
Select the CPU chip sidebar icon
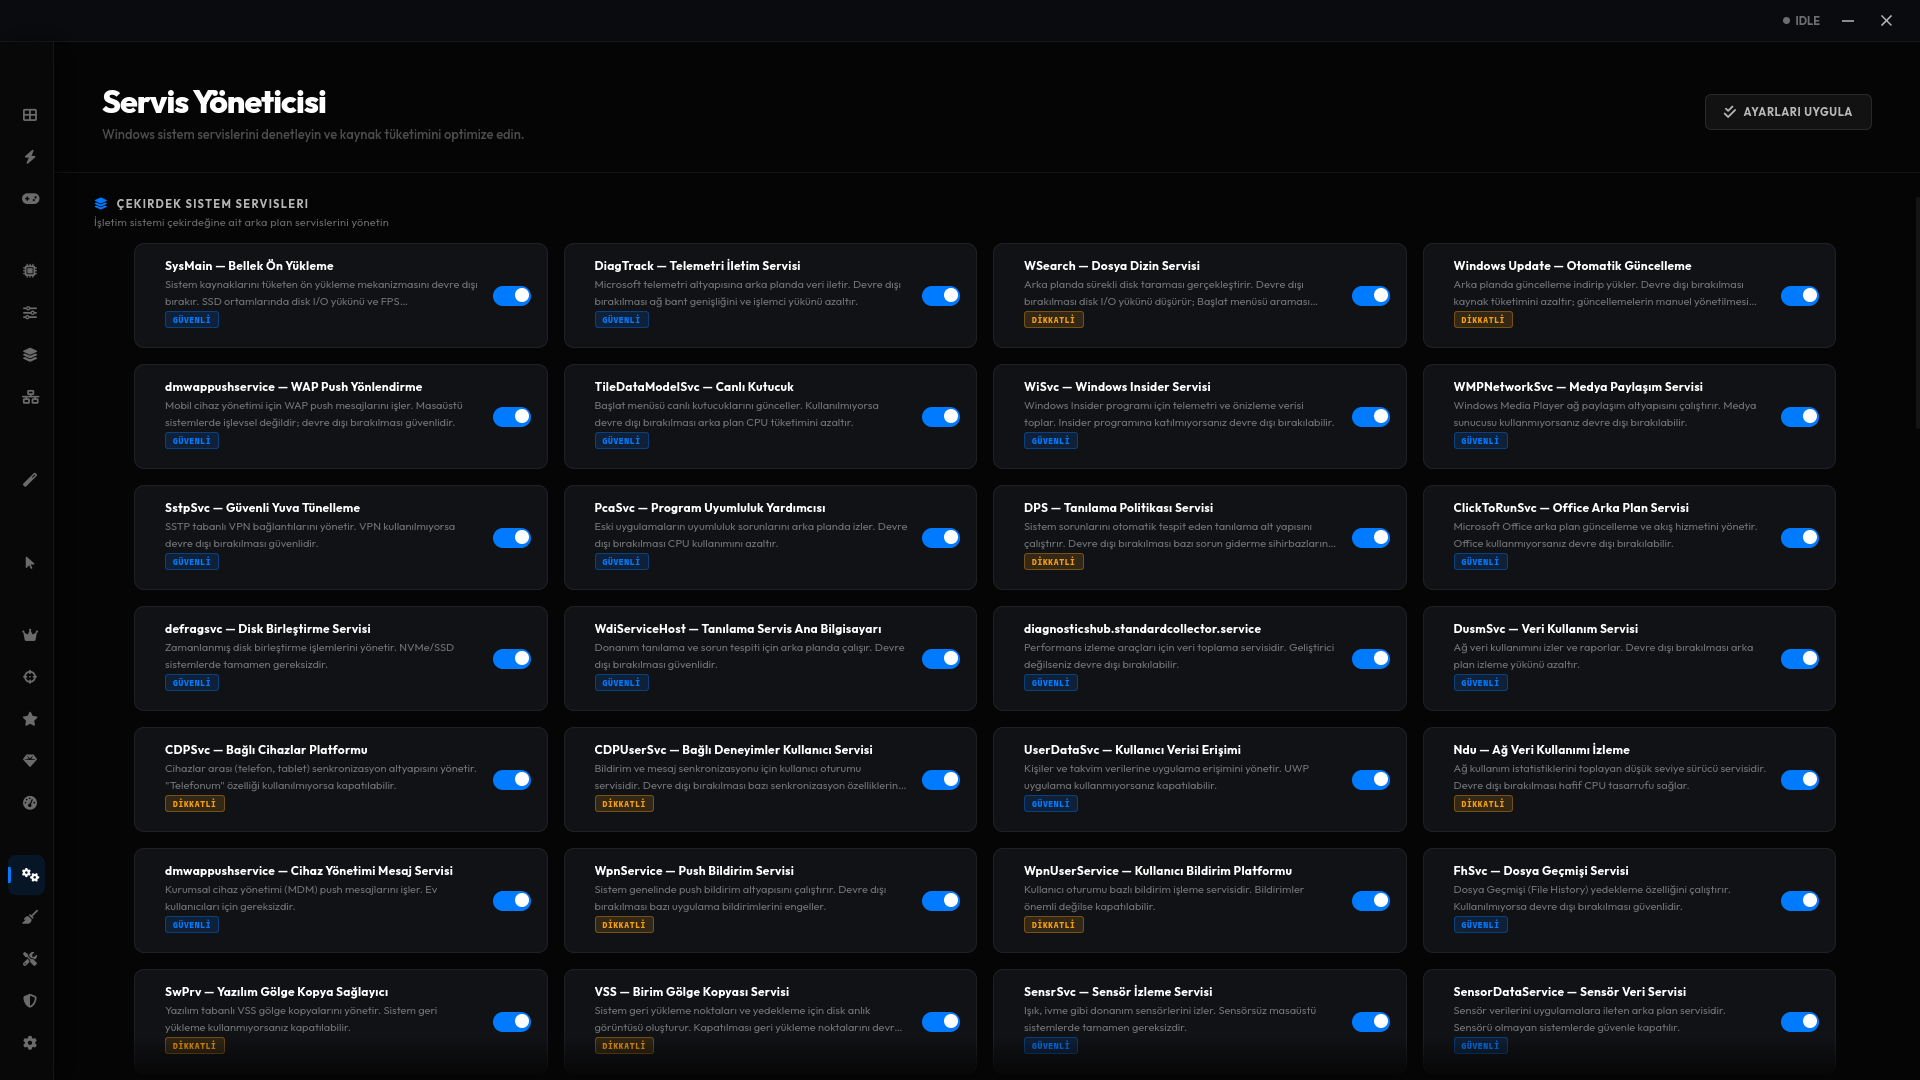click(x=30, y=271)
